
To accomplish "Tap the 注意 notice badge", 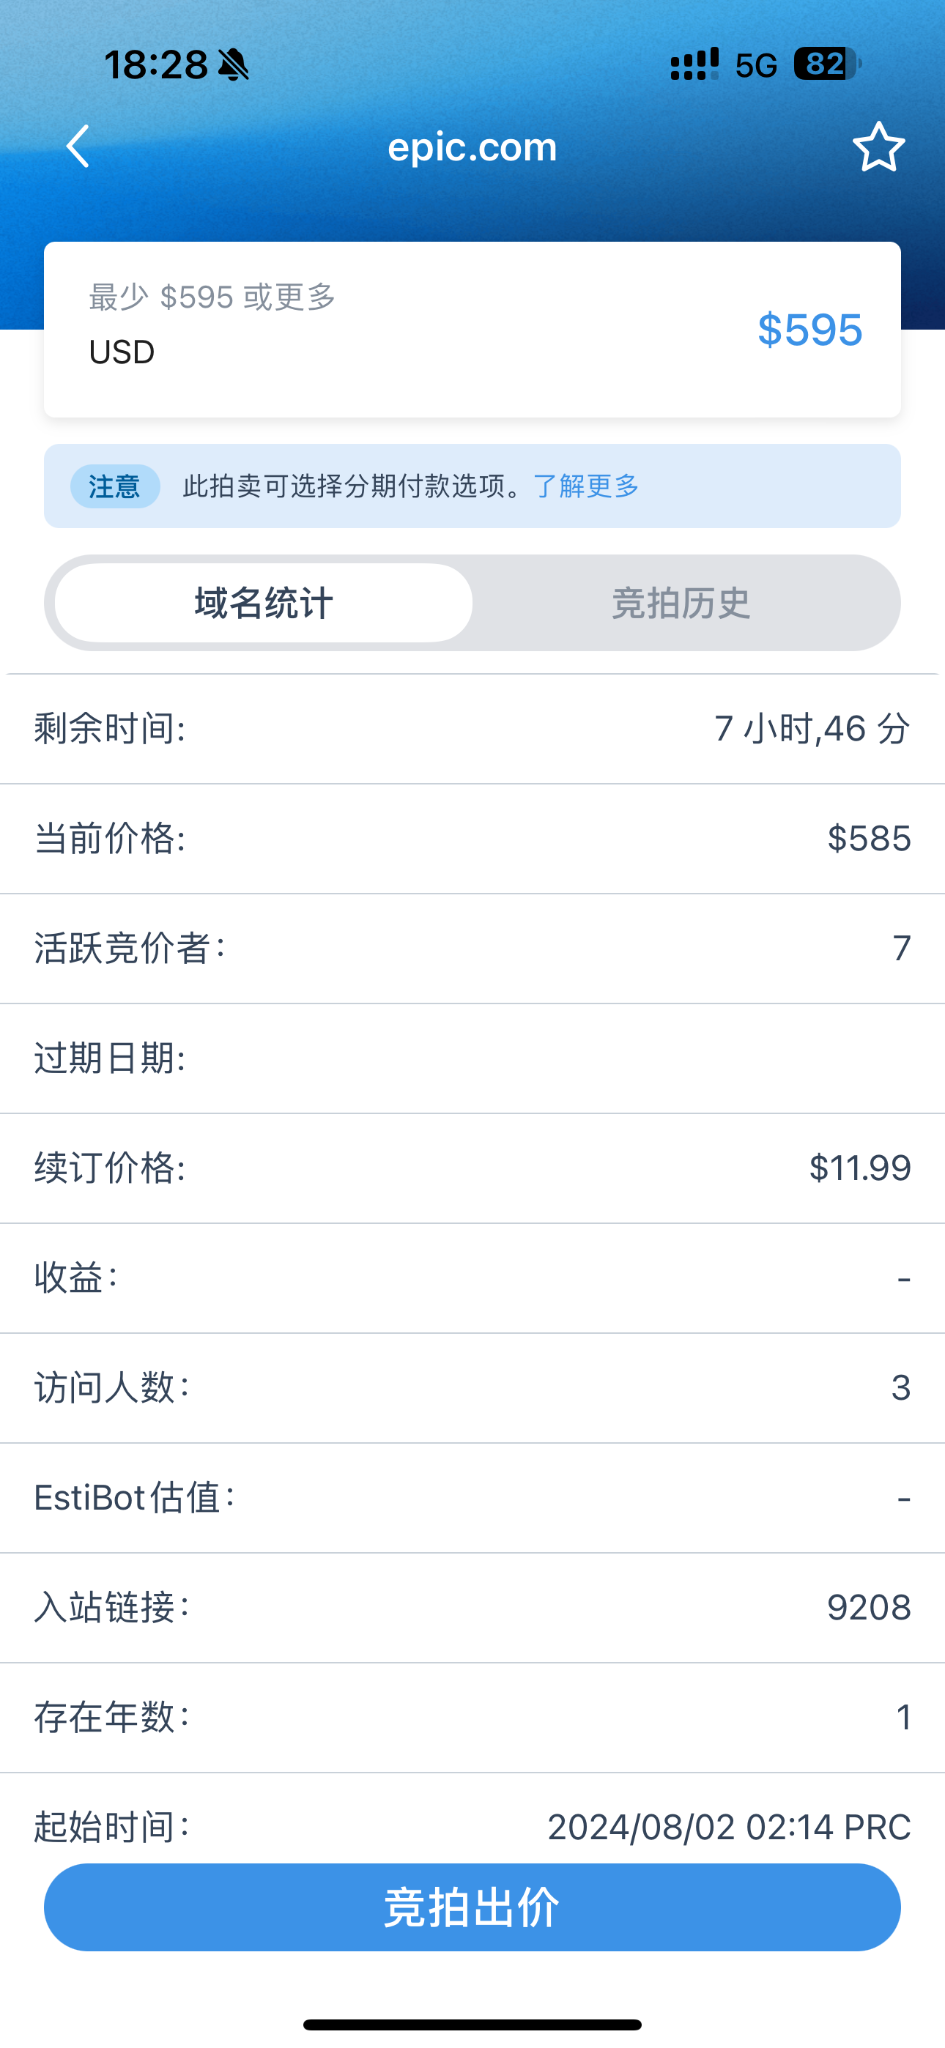I will 114,487.
